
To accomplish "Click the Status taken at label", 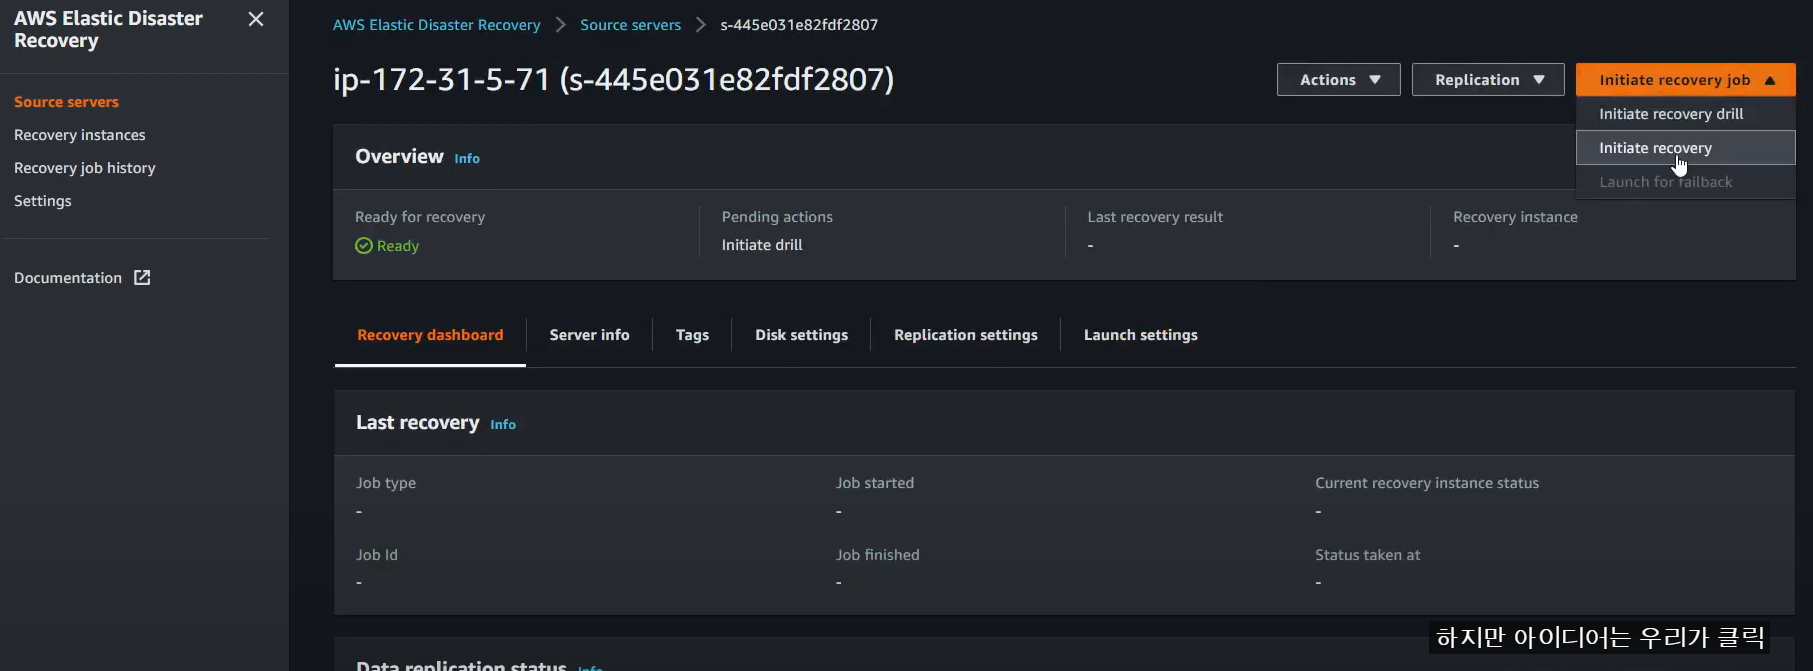I will click(1368, 555).
